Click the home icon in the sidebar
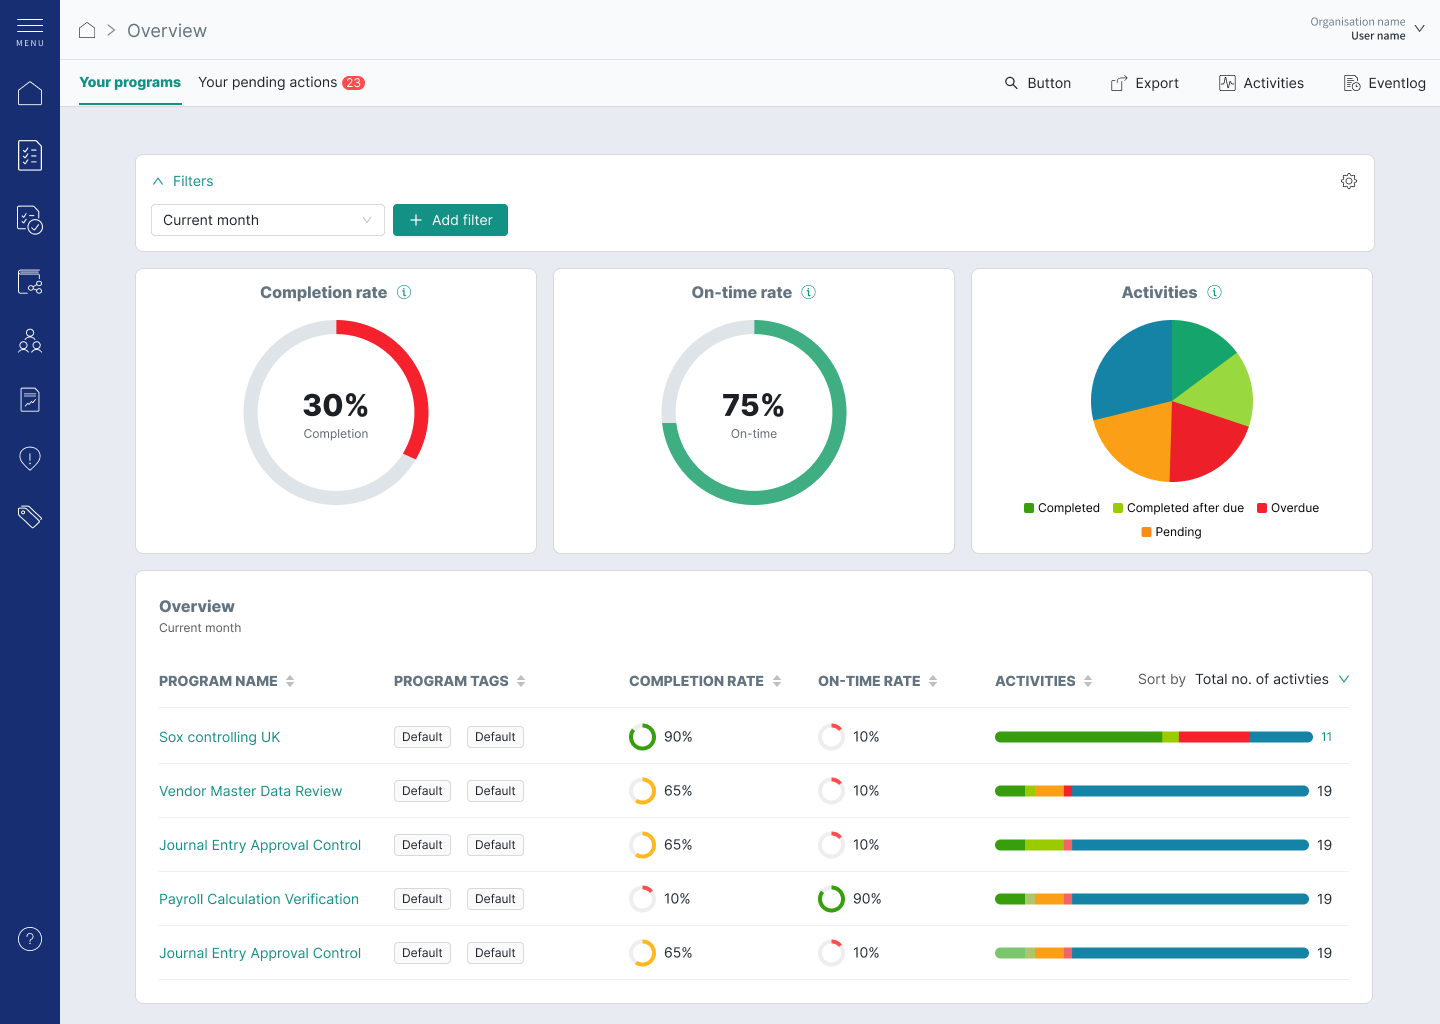1440x1024 pixels. (30, 93)
